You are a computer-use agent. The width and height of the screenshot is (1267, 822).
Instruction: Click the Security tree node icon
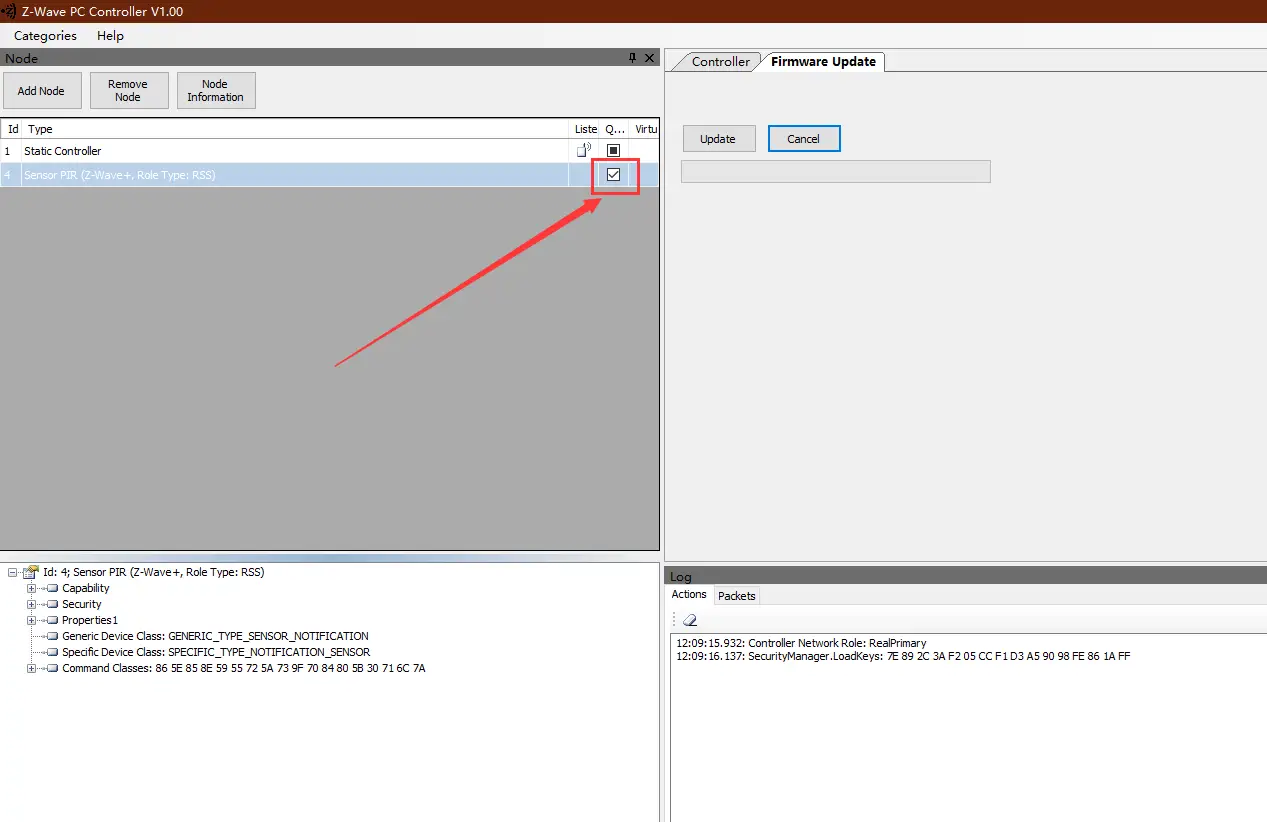click(52, 604)
